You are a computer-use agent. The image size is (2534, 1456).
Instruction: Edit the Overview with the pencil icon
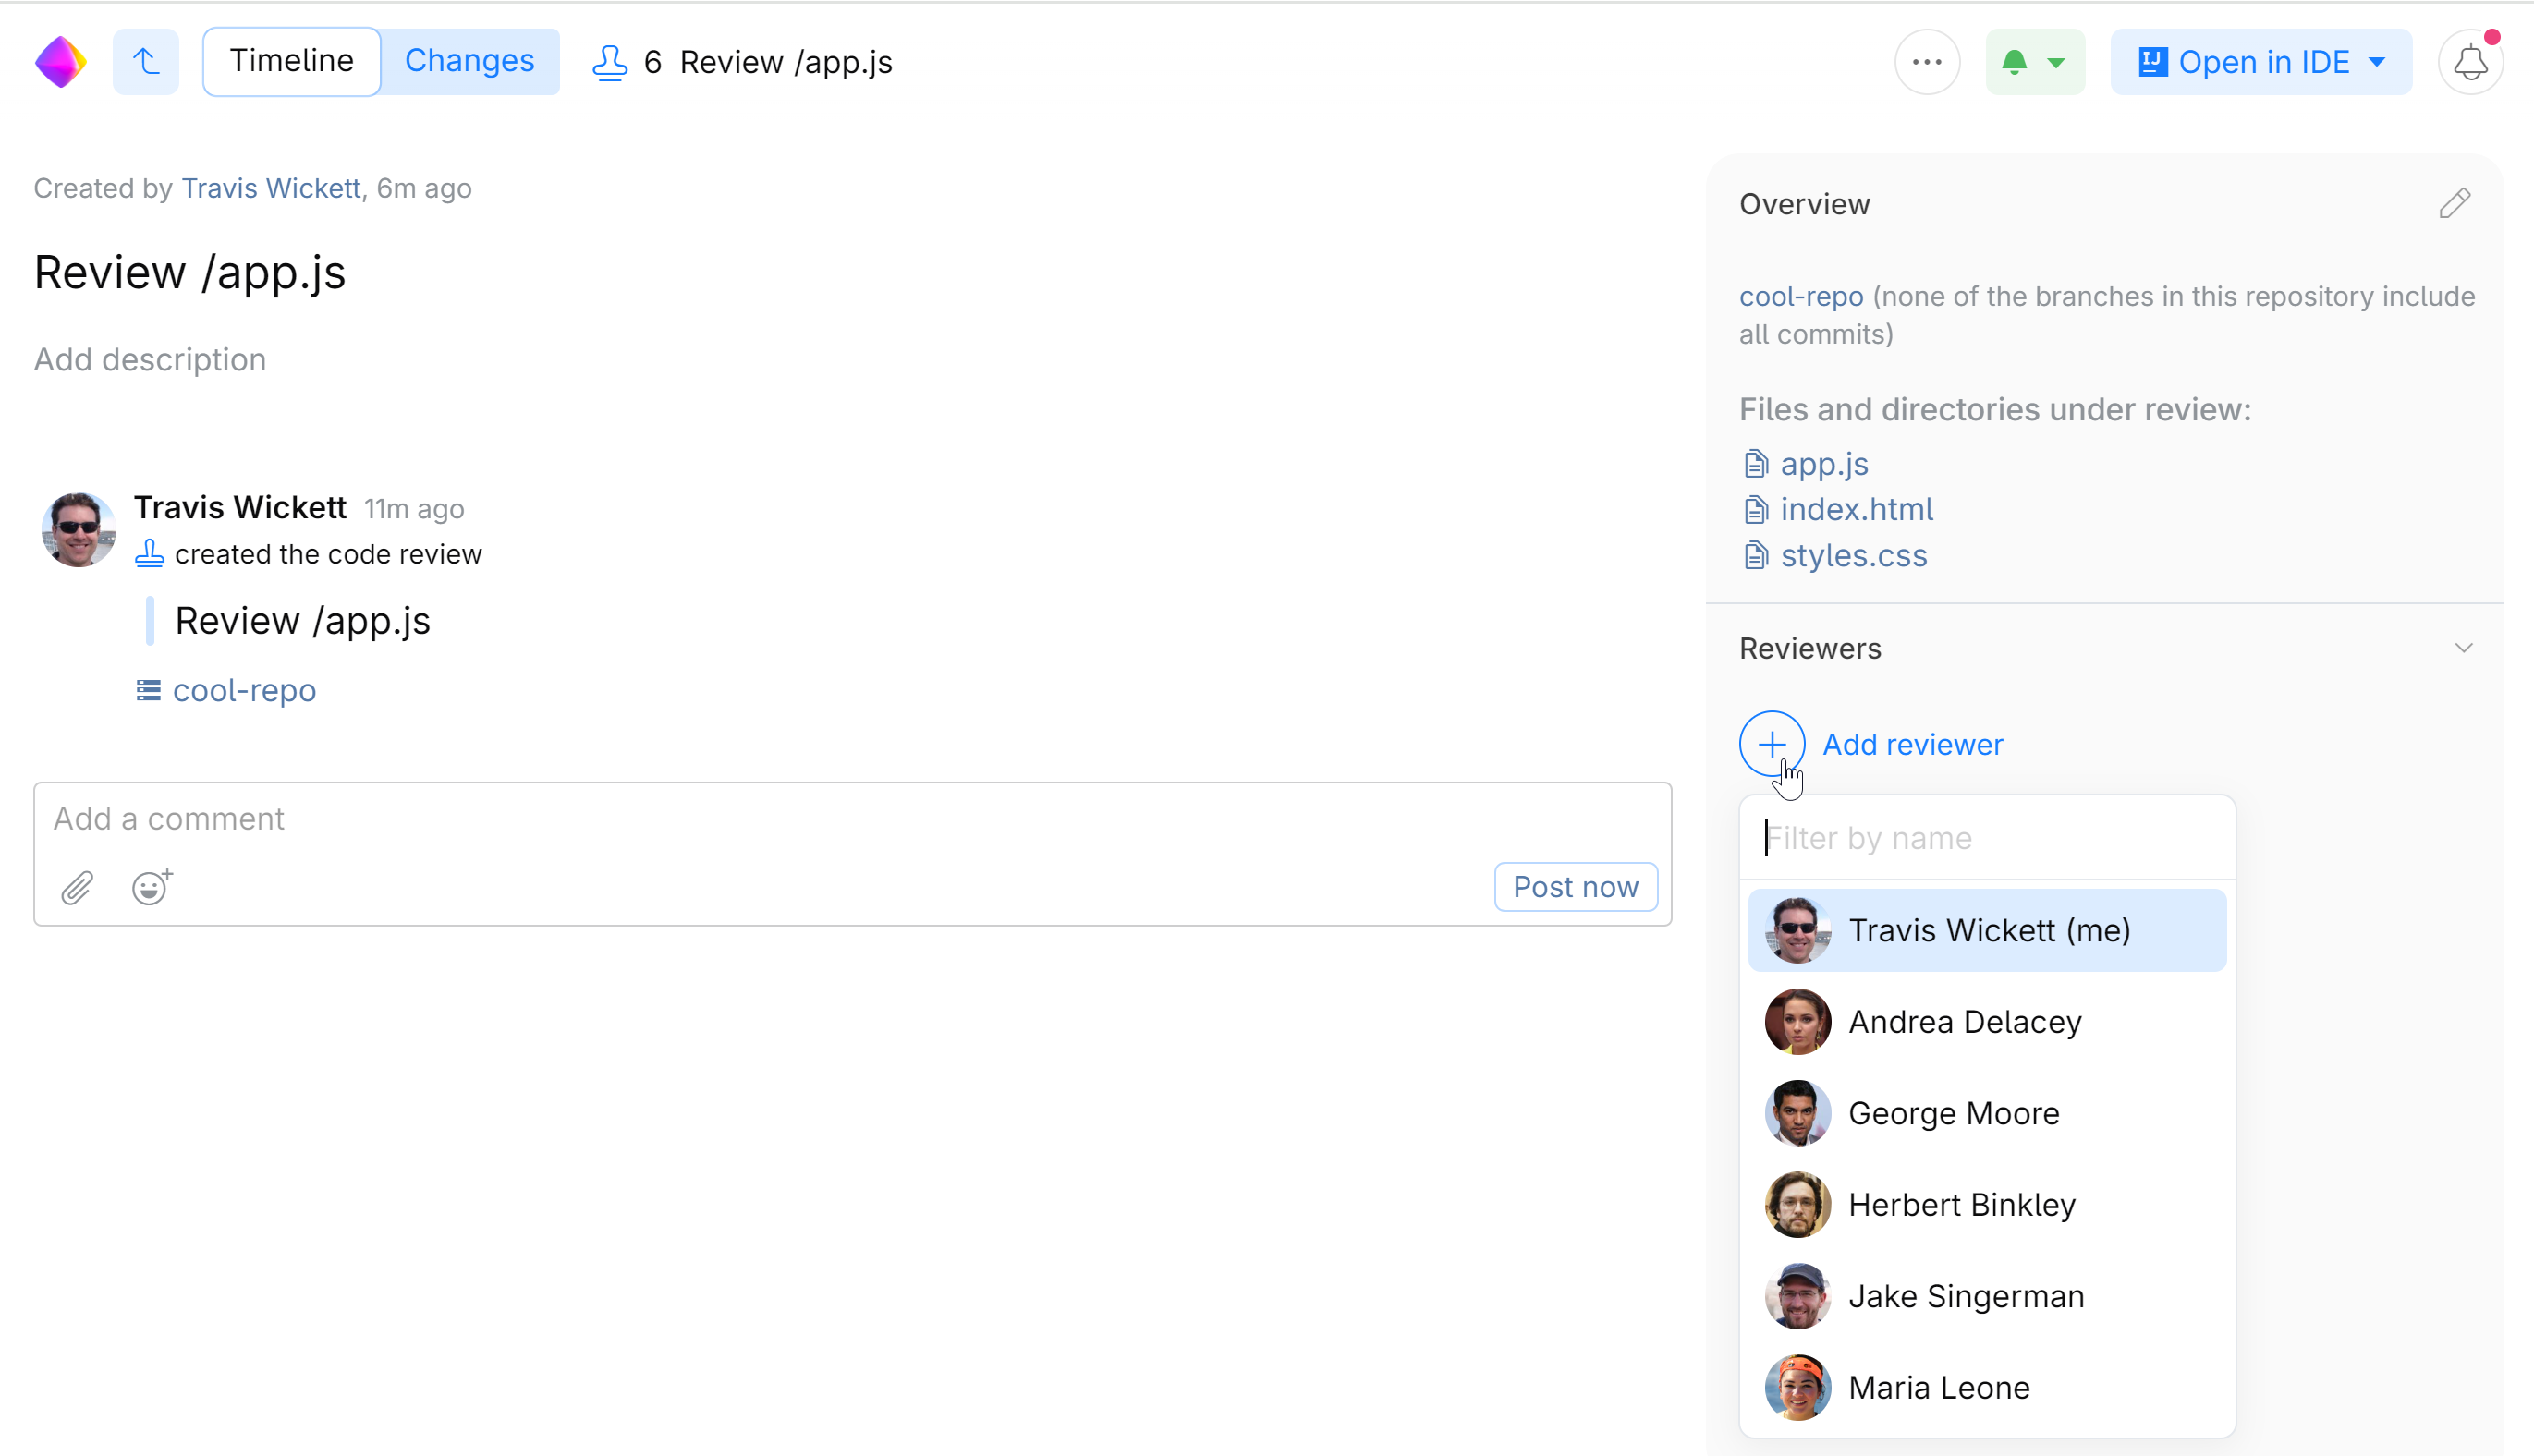(2455, 203)
